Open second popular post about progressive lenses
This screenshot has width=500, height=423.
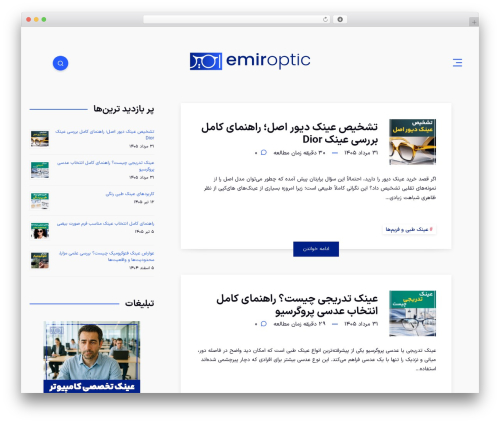(105, 166)
